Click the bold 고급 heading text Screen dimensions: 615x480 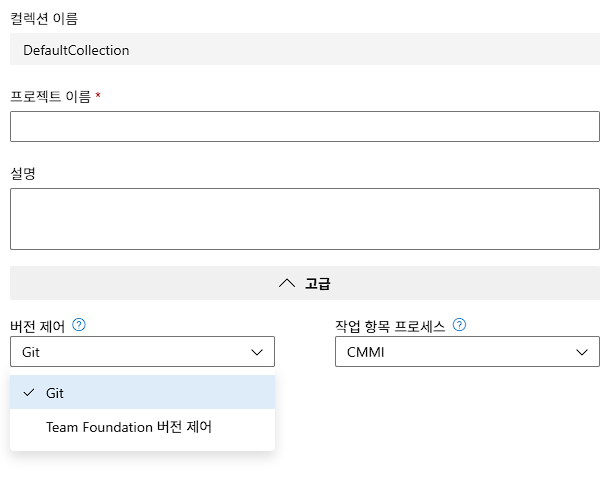point(318,284)
